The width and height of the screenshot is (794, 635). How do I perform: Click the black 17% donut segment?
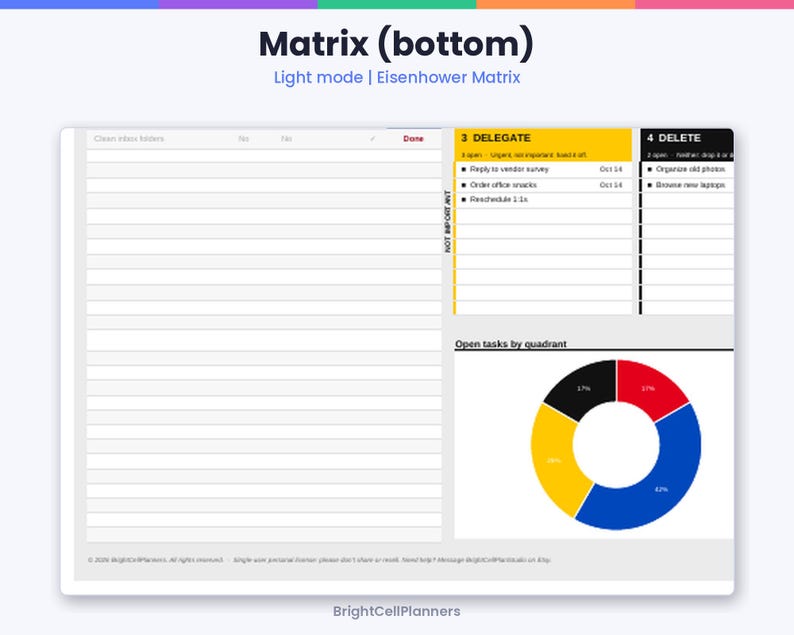click(582, 387)
